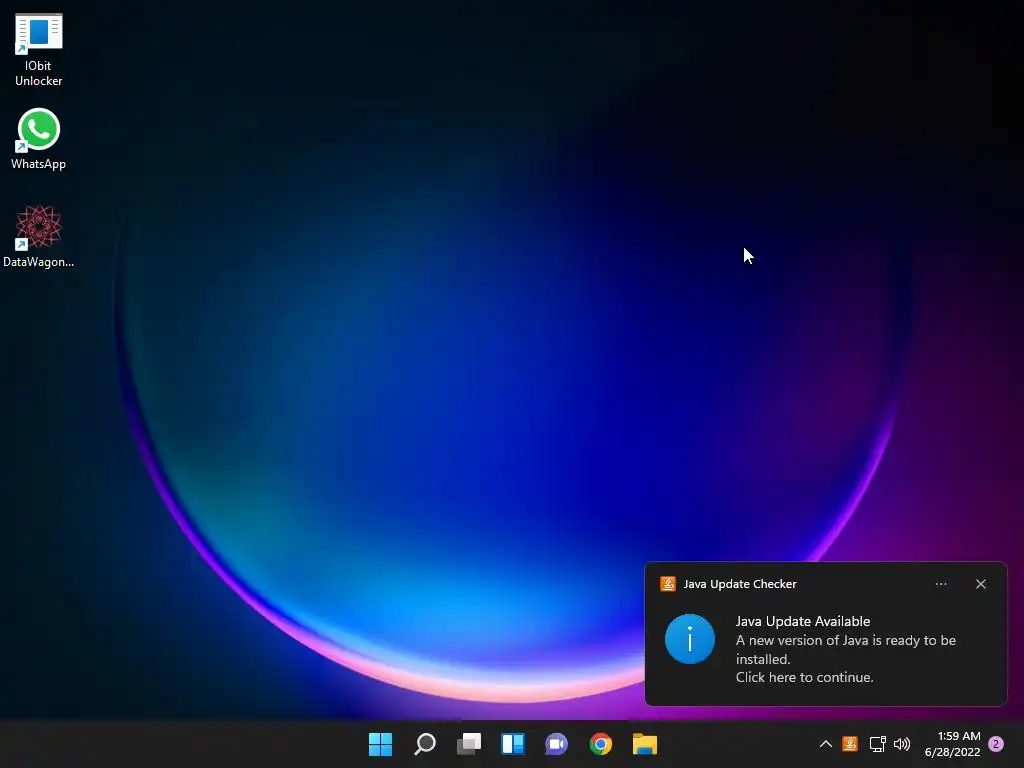The width and height of the screenshot is (1024, 768).
Task: Launch Google Chrome from the taskbar
Action: (601, 744)
